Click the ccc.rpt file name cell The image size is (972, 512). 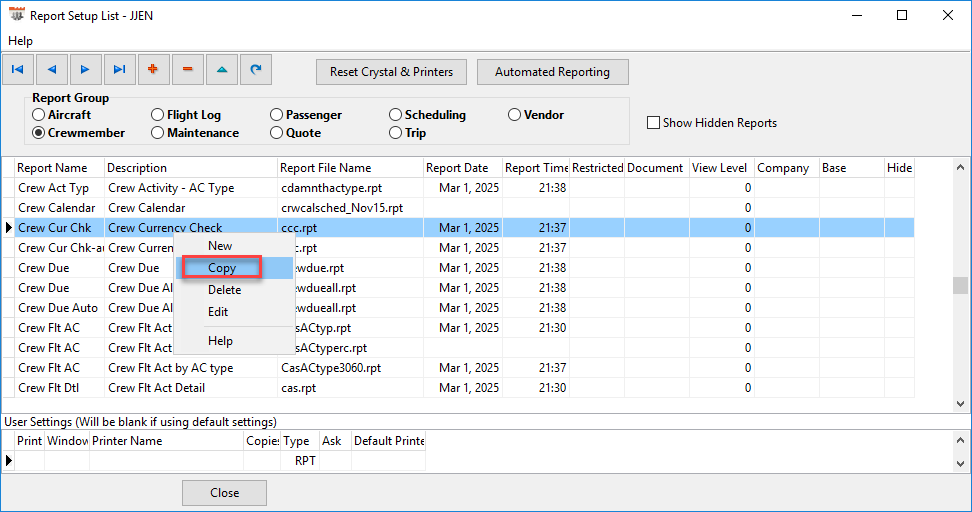coord(350,227)
